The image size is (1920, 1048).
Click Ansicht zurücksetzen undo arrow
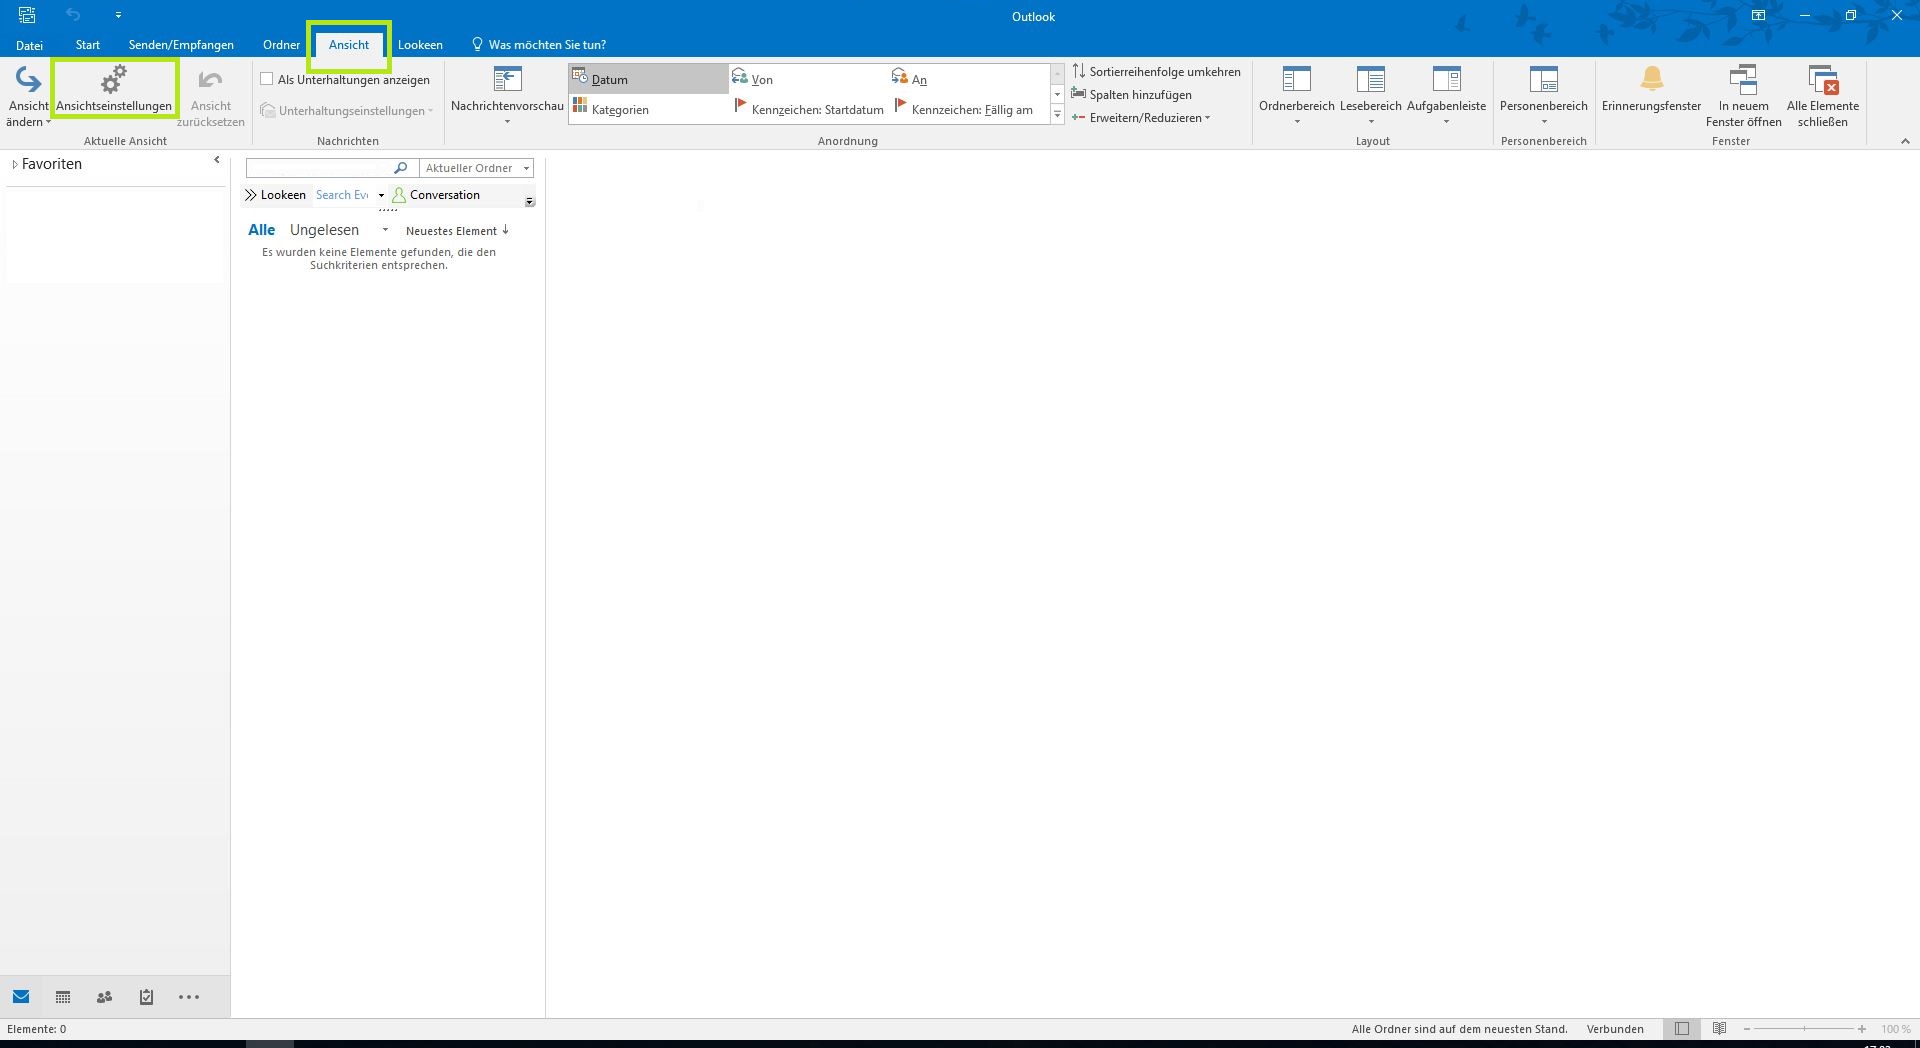210,96
